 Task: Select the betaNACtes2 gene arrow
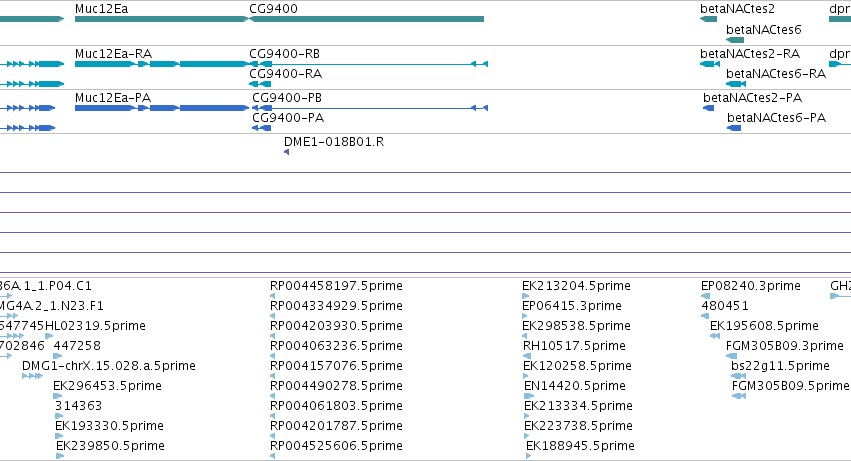[708, 19]
